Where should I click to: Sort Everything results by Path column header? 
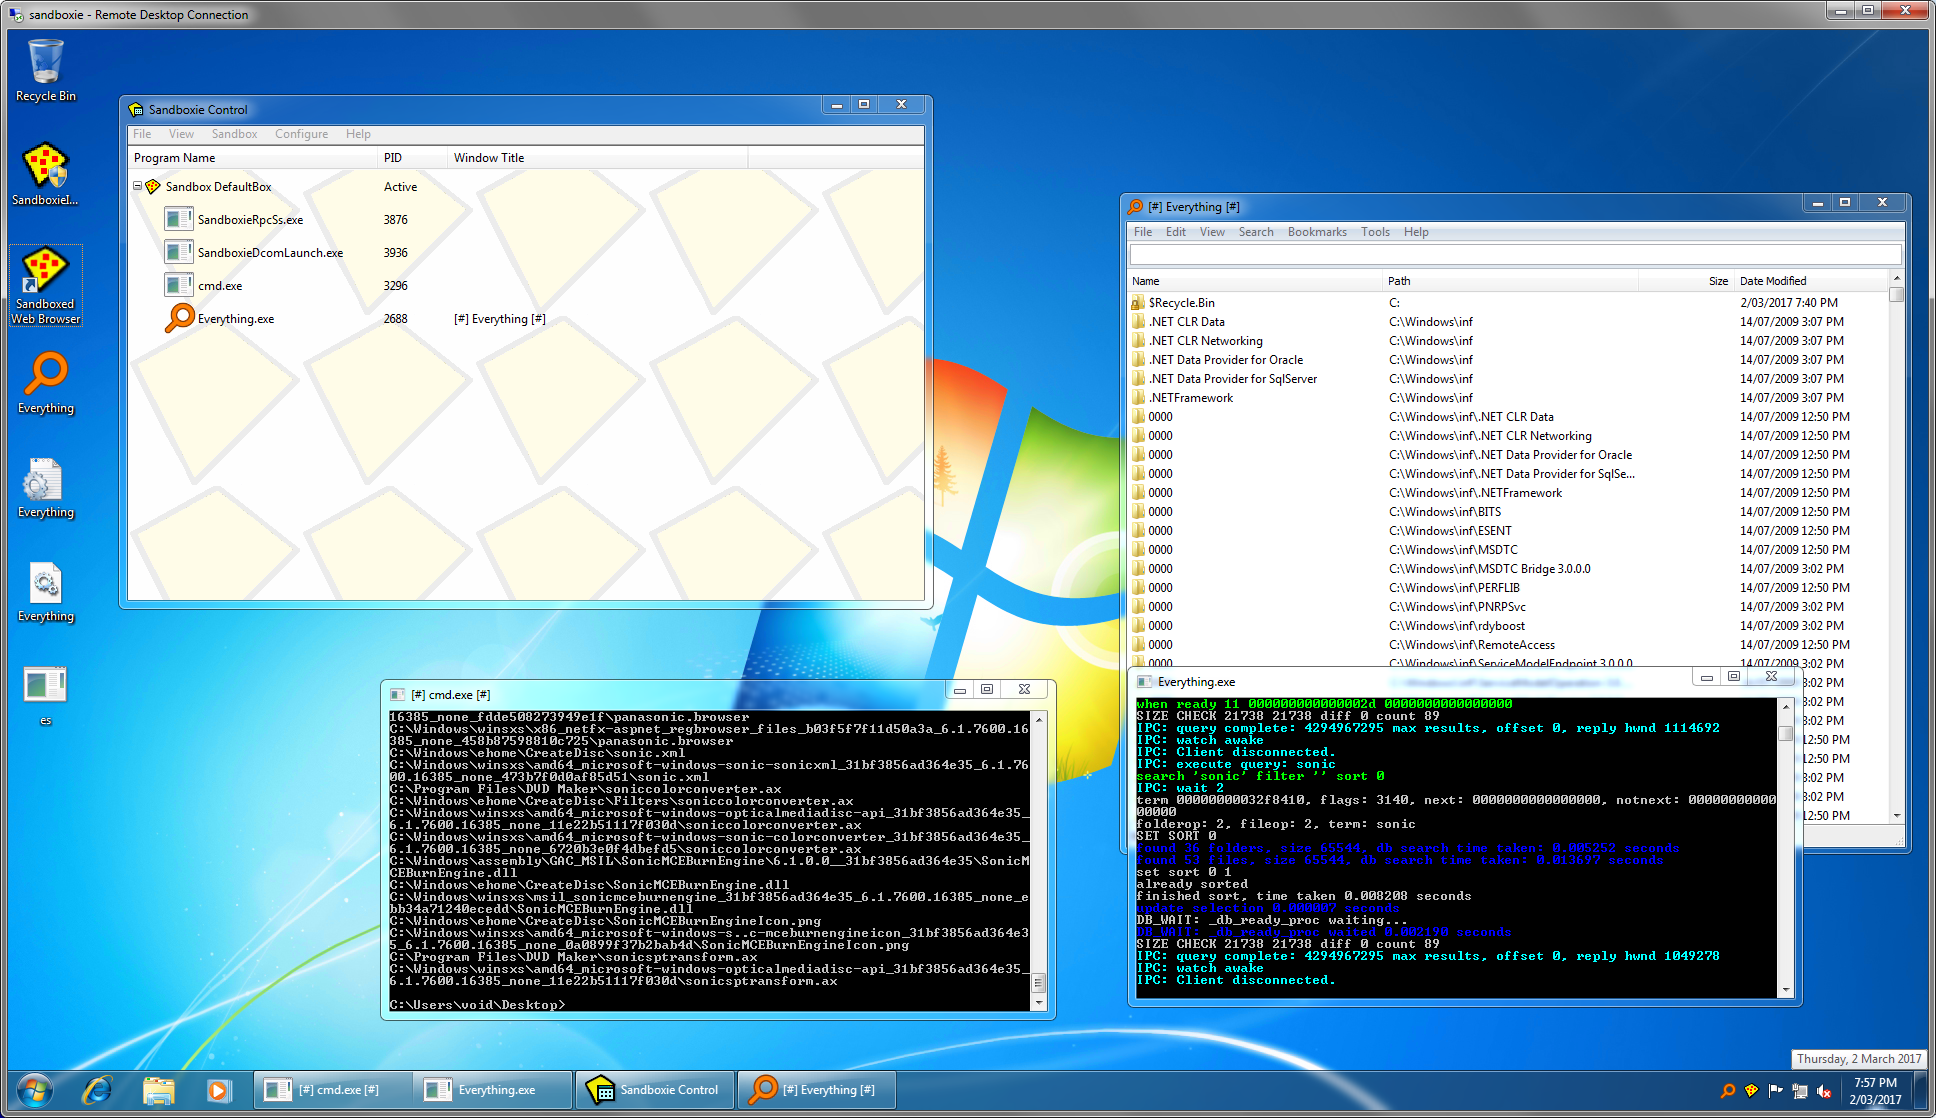click(x=1510, y=281)
